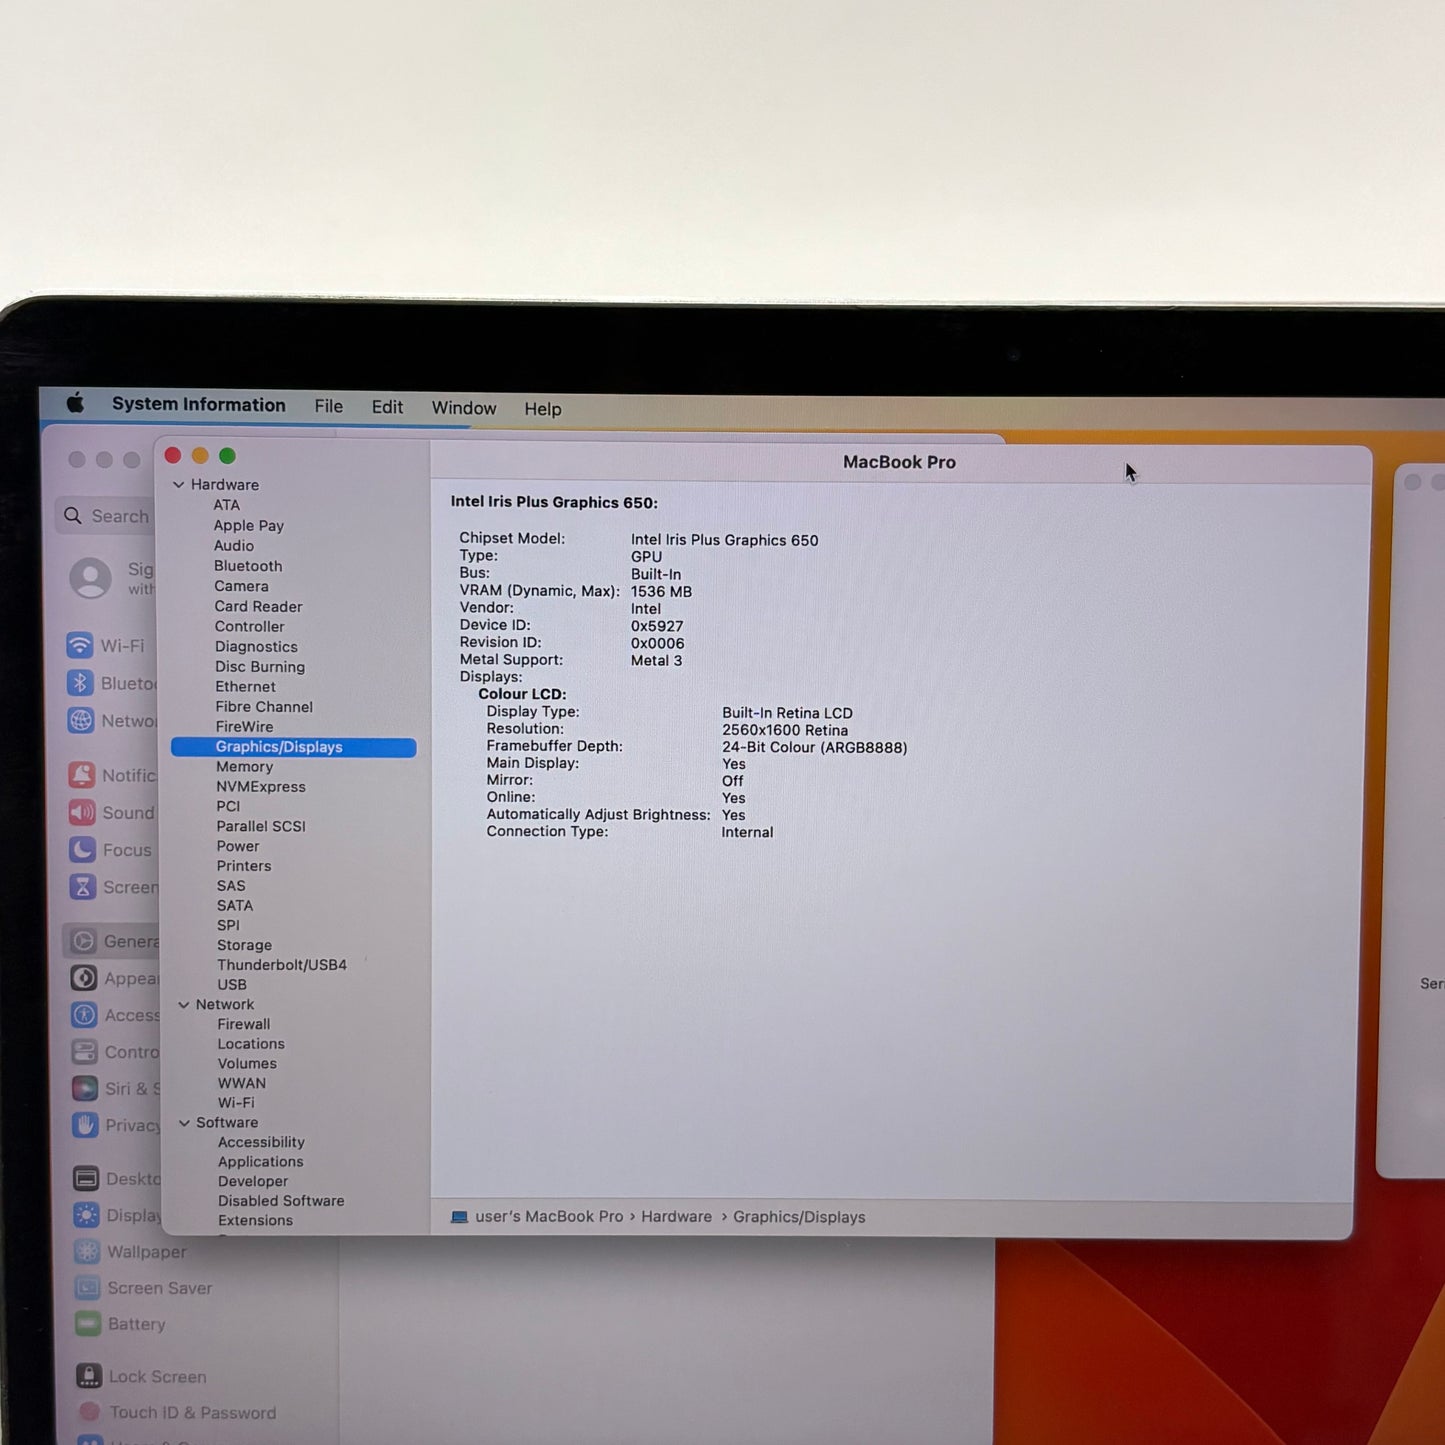Open the Apple menu icon

point(75,403)
